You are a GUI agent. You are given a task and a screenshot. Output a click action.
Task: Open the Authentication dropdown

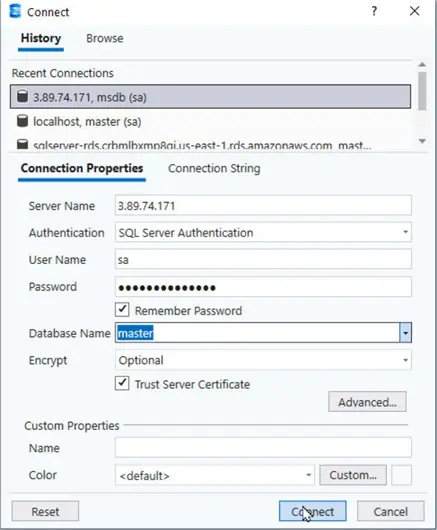[x=263, y=232]
